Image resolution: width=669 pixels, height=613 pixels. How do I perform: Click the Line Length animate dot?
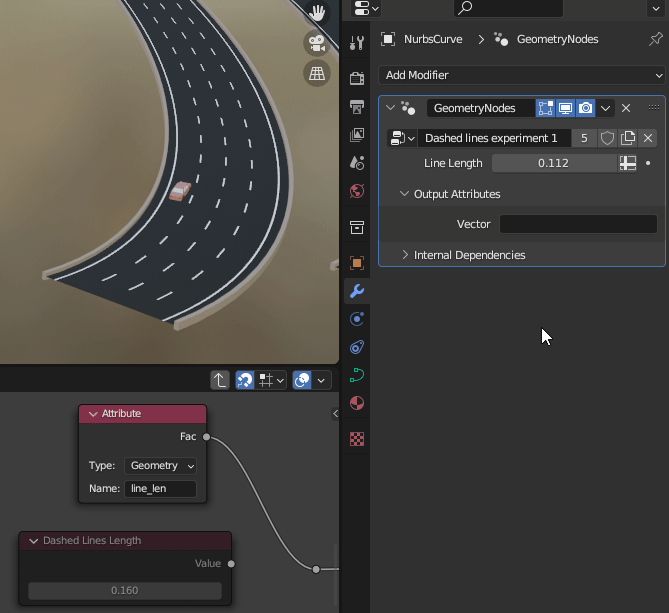pos(648,163)
